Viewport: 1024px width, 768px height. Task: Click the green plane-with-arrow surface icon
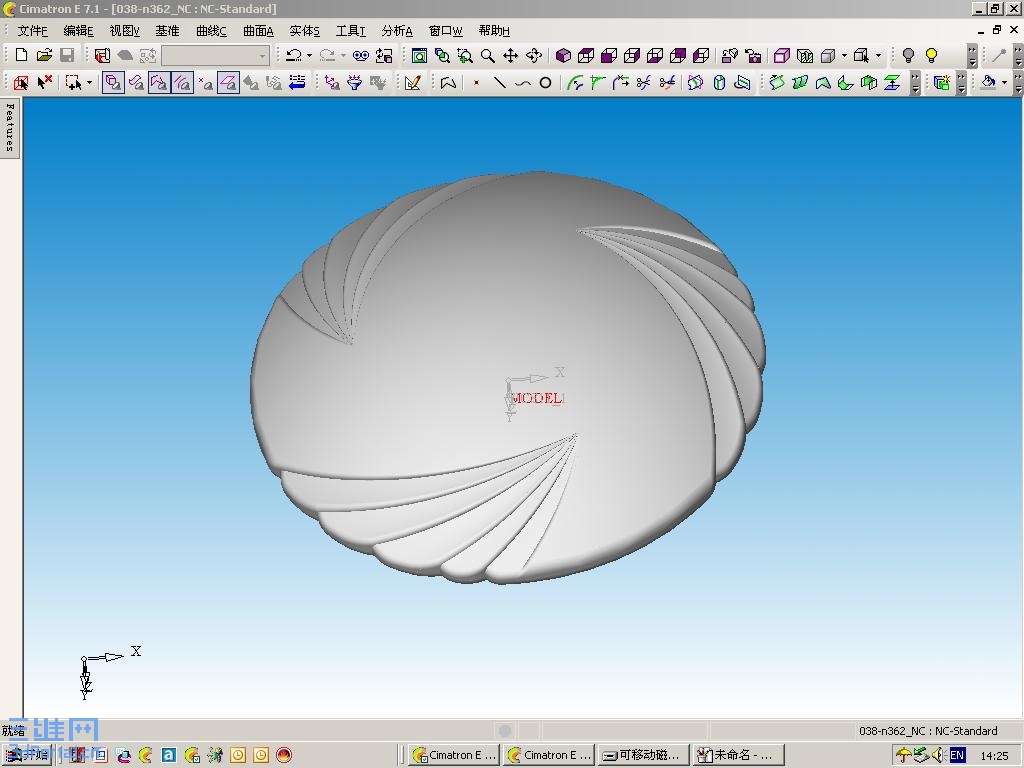[891, 83]
